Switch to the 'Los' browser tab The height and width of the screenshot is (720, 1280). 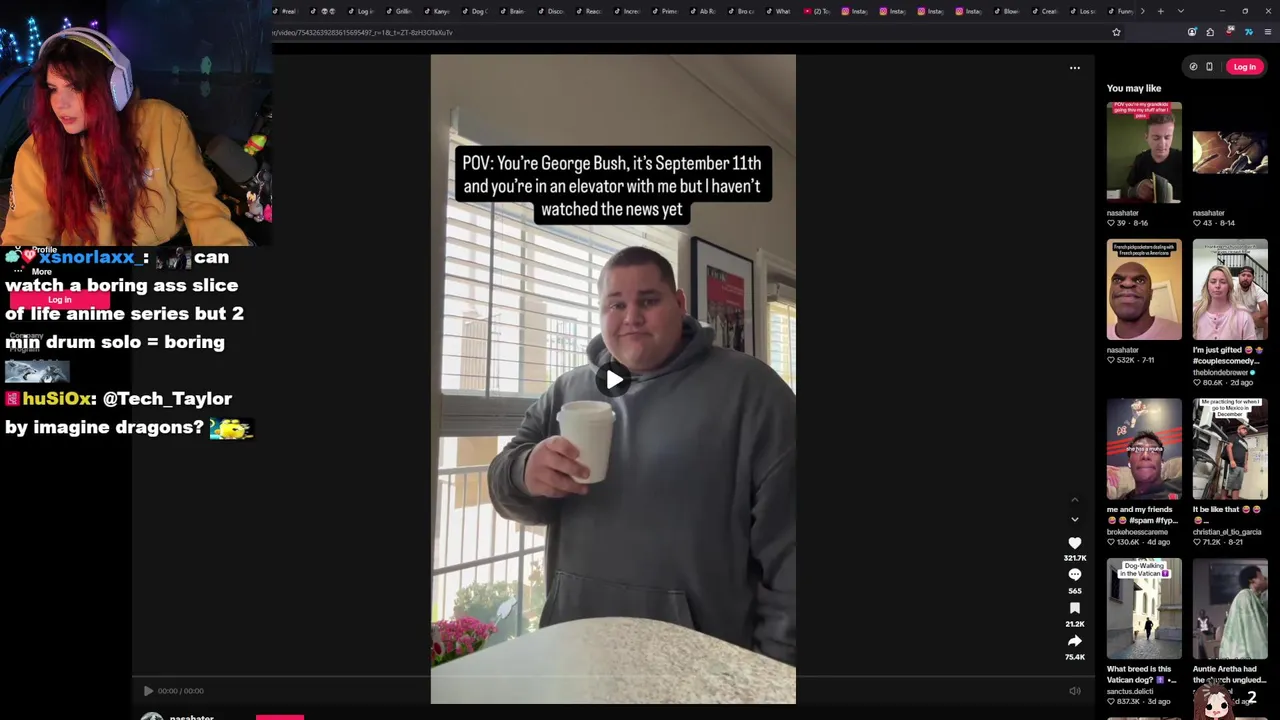tap(1084, 11)
